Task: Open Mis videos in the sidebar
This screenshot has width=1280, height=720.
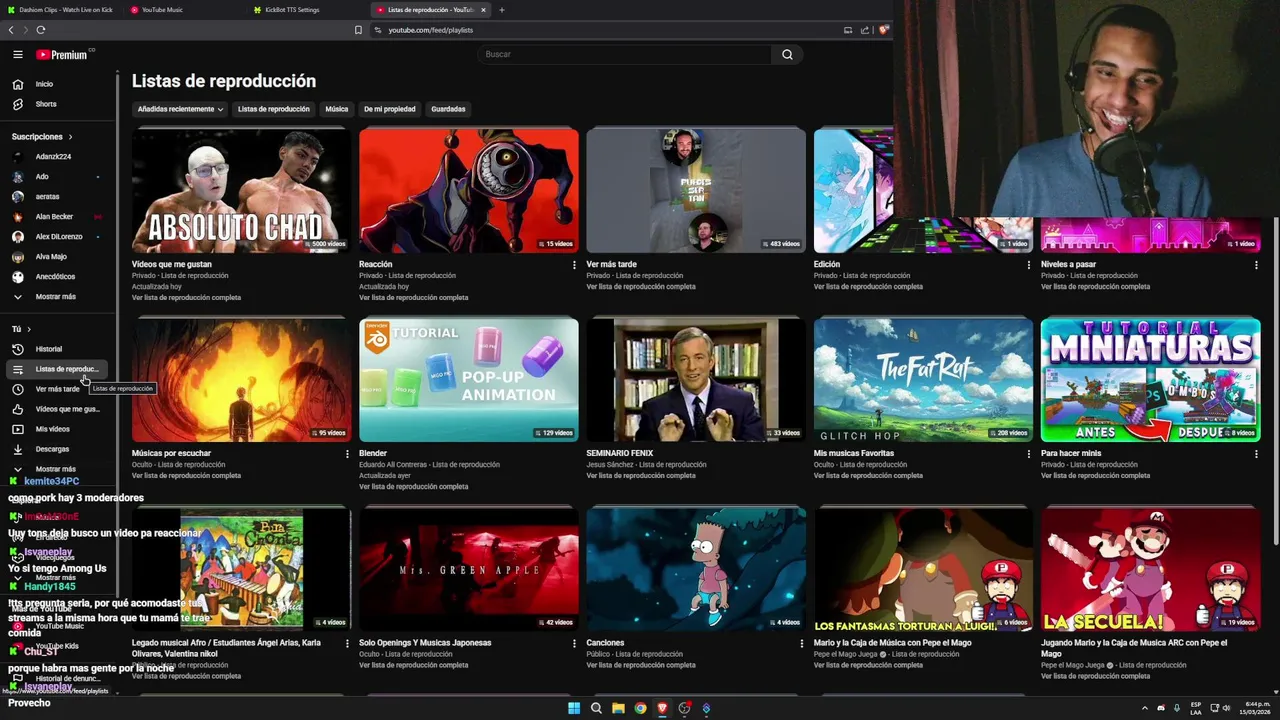Action: click(58, 429)
